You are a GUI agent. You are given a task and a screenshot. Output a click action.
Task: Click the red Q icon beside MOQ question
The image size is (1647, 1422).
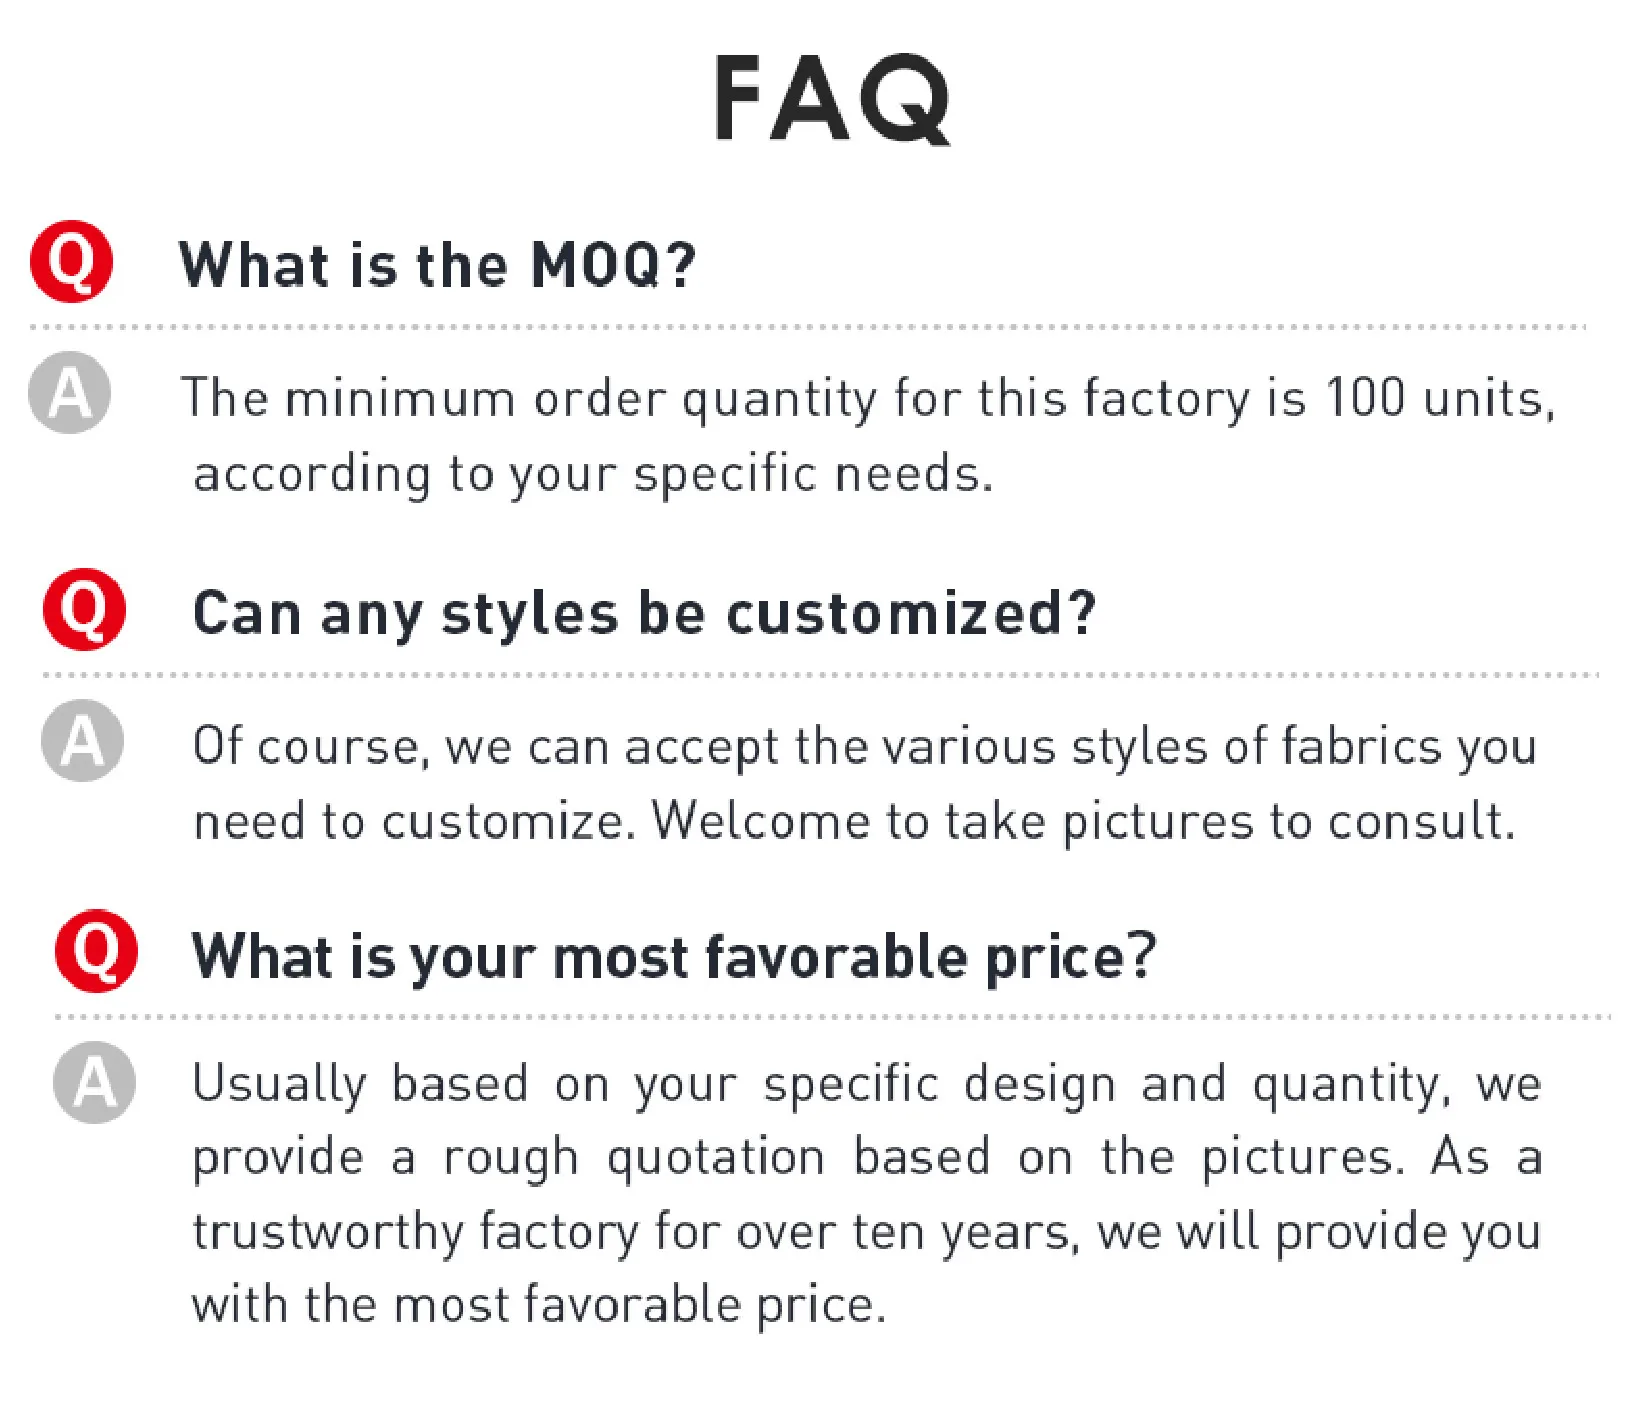71,262
